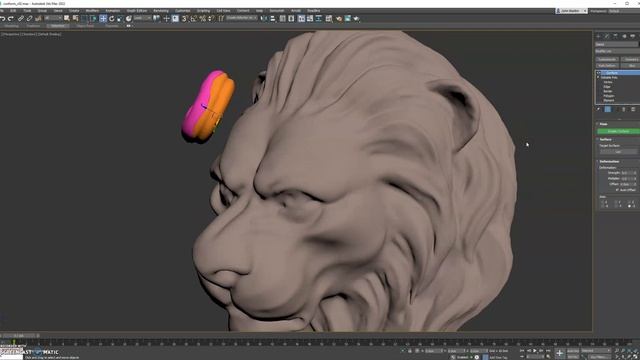The image size is (640, 360).
Task: Click the Configure Modifier Sets icon
Action: click(633, 109)
